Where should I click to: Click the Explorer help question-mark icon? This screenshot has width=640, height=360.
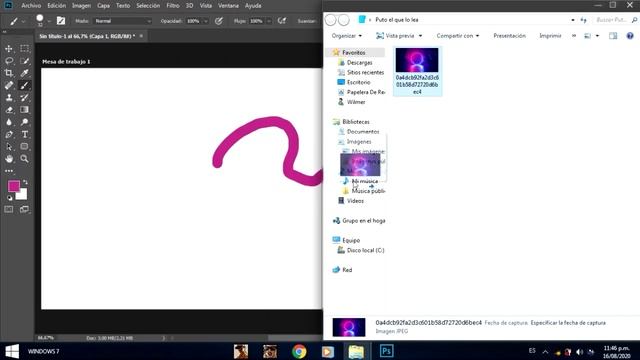[x=630, y=36]
